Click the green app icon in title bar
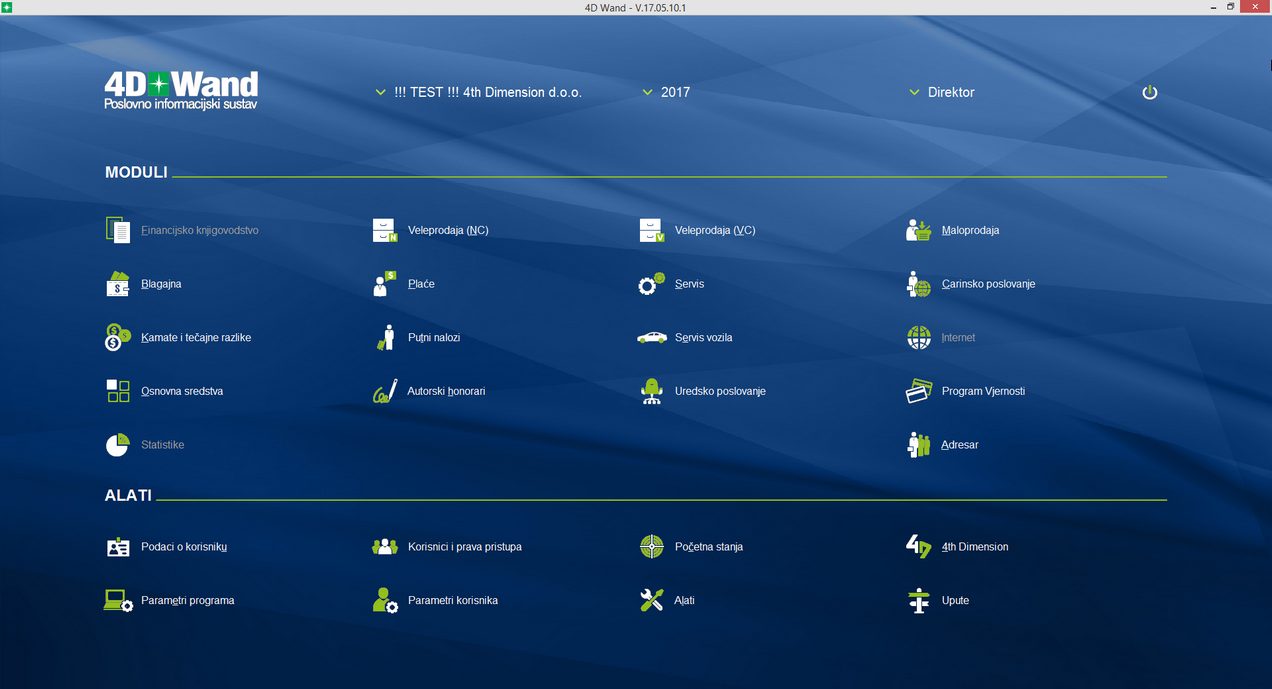Screen dimensions: 1272x689 click(7, 7)
